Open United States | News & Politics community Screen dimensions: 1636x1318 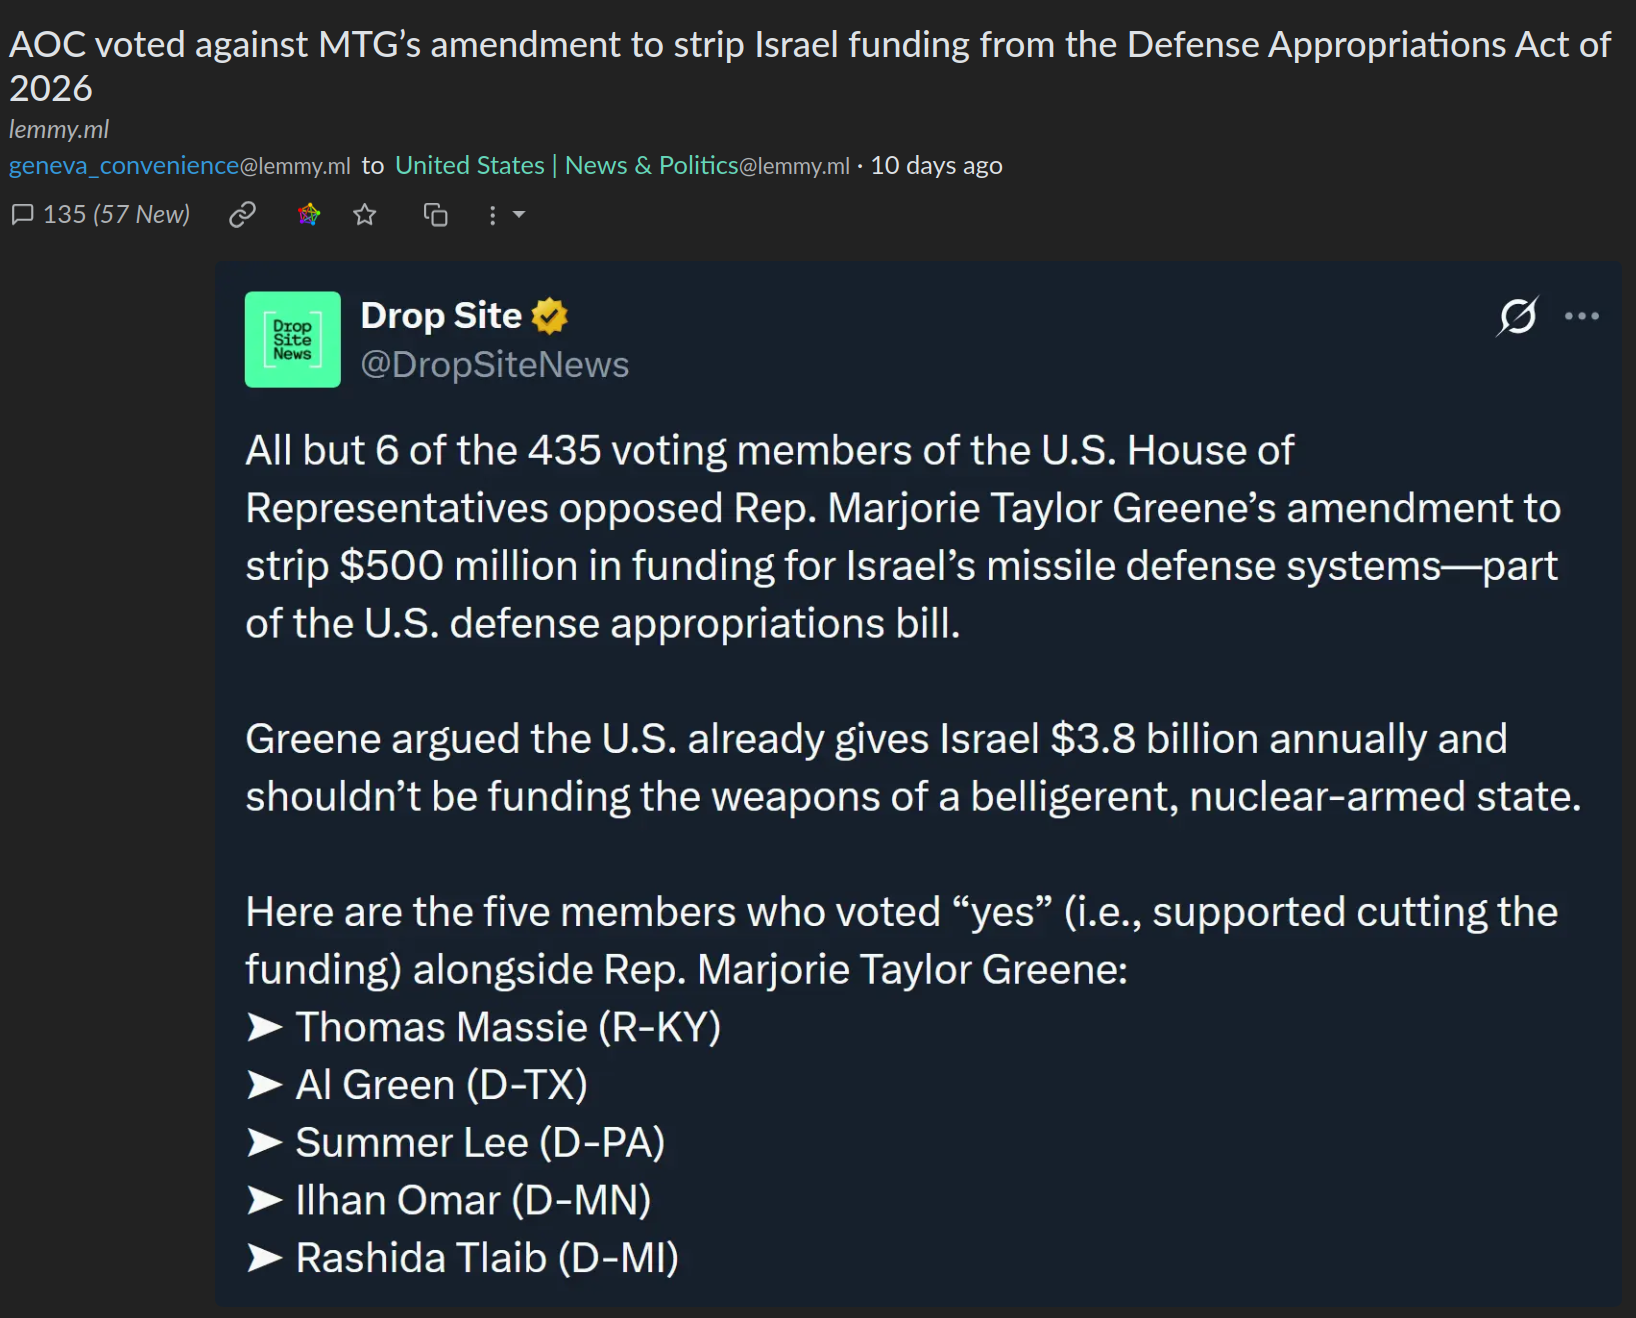(622, 166)
